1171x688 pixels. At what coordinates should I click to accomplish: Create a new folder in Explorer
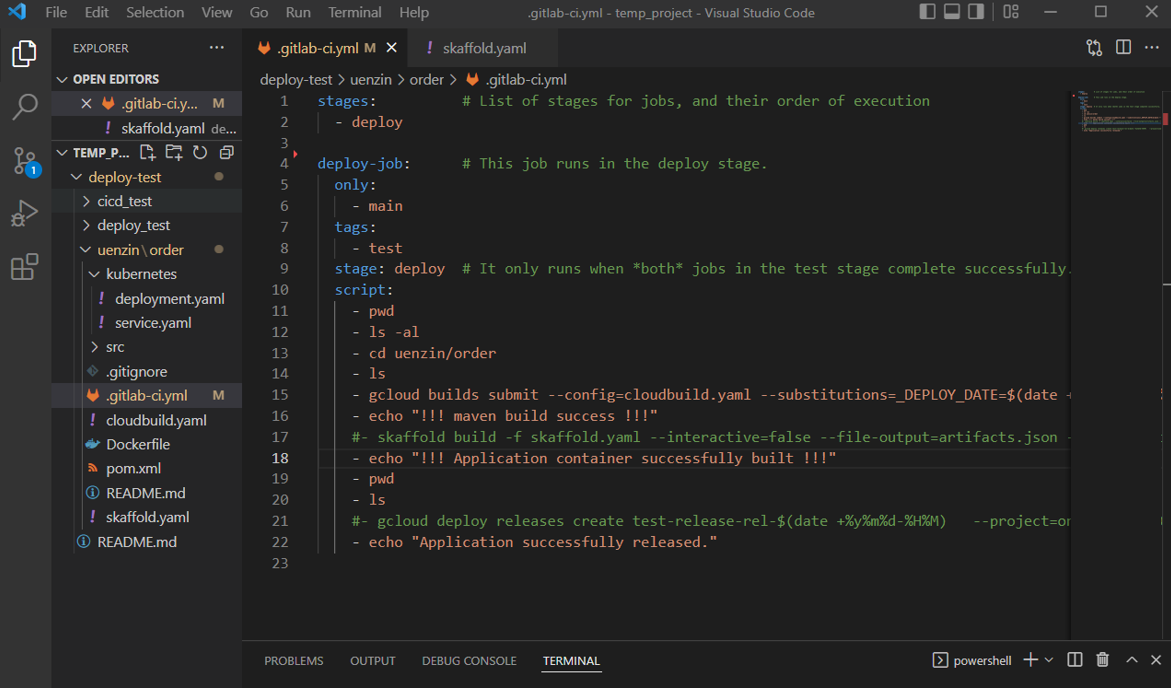pos(173,152)
